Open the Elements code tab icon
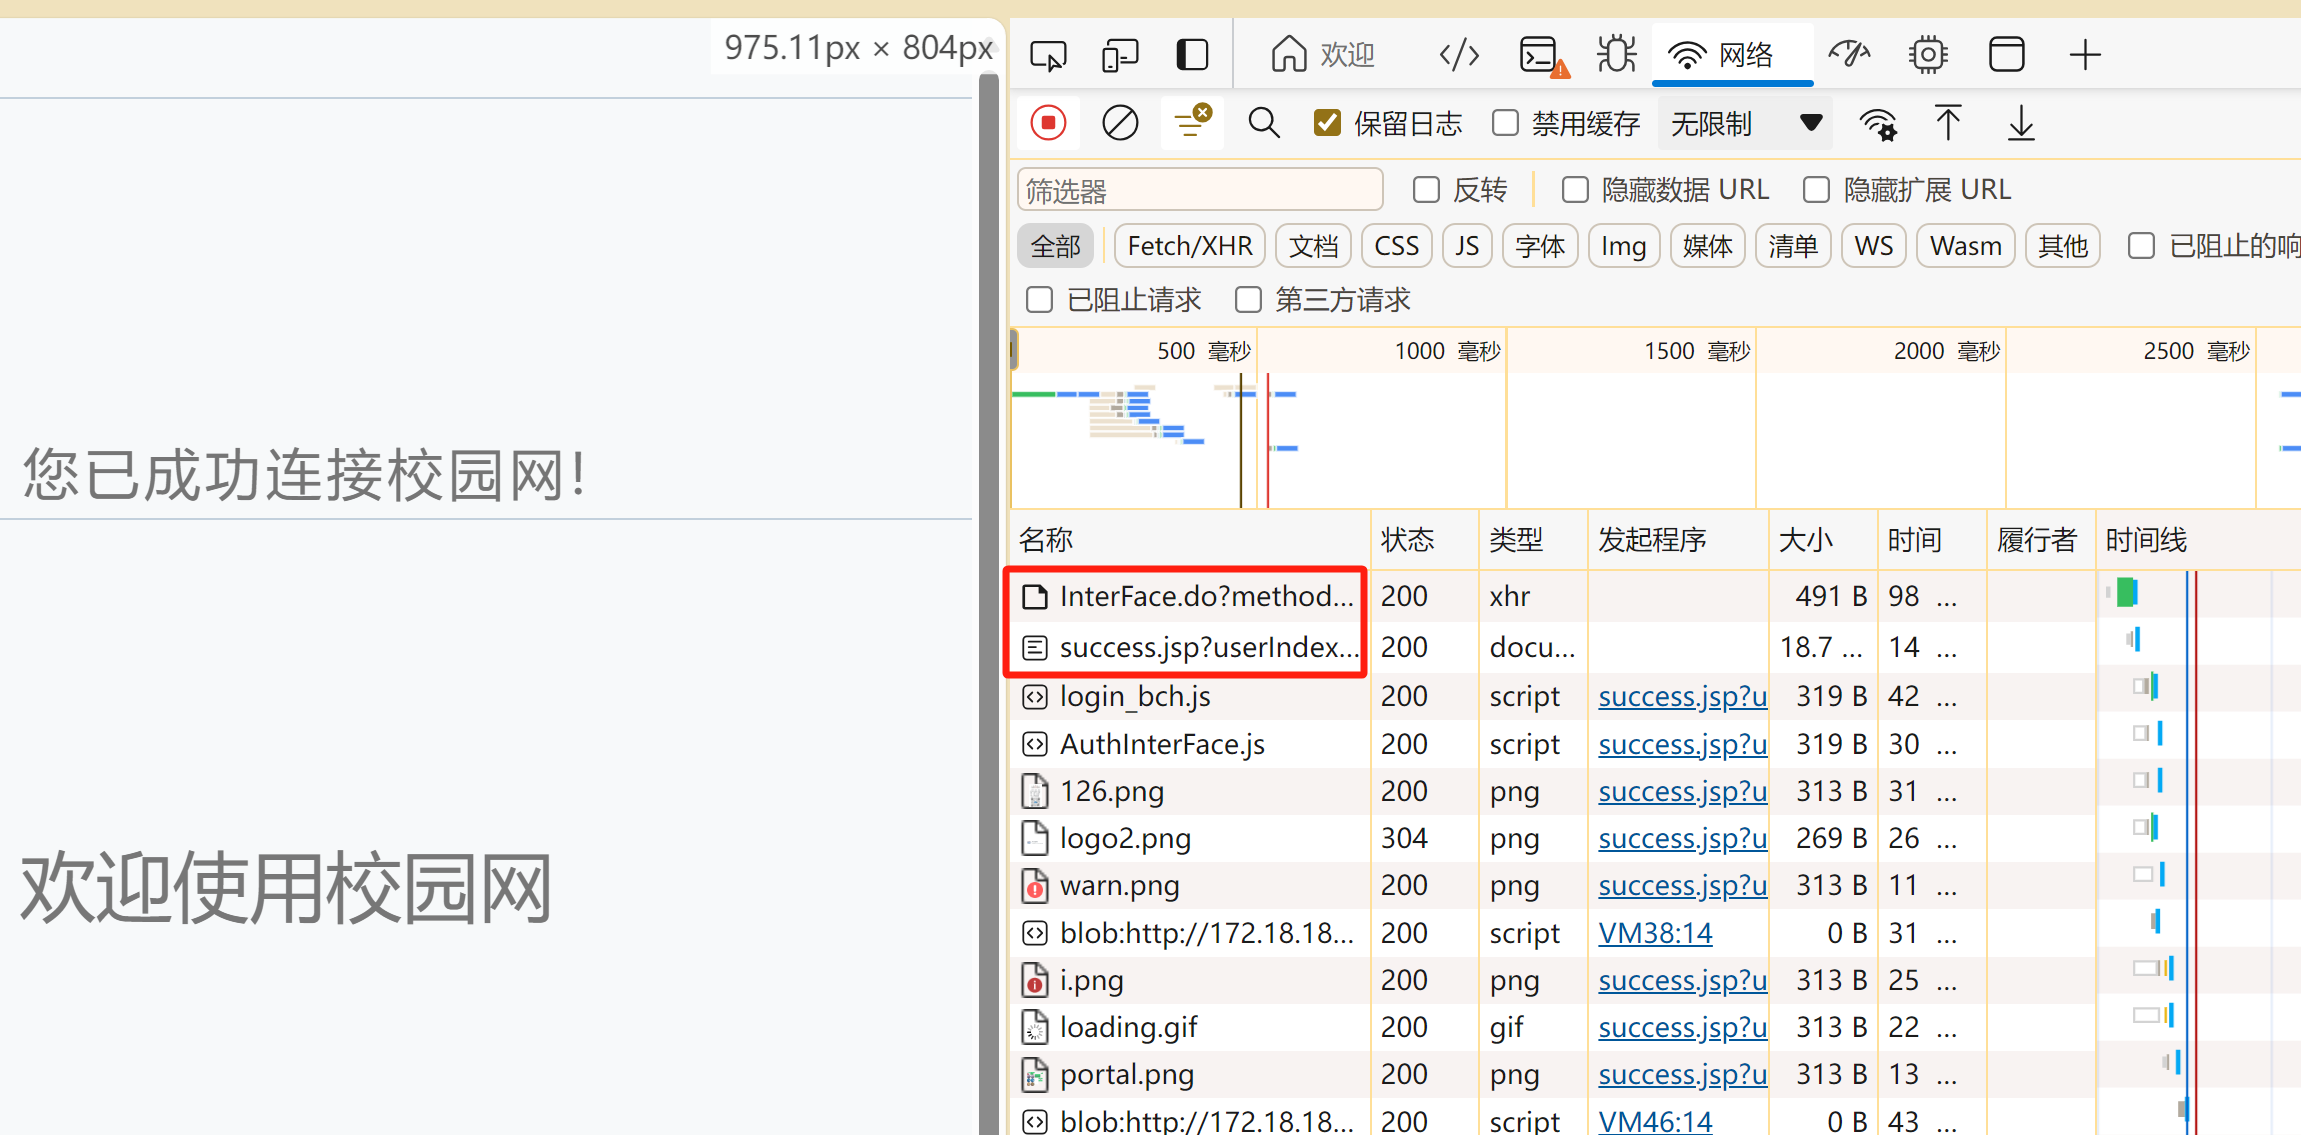 pos(1459,55)
